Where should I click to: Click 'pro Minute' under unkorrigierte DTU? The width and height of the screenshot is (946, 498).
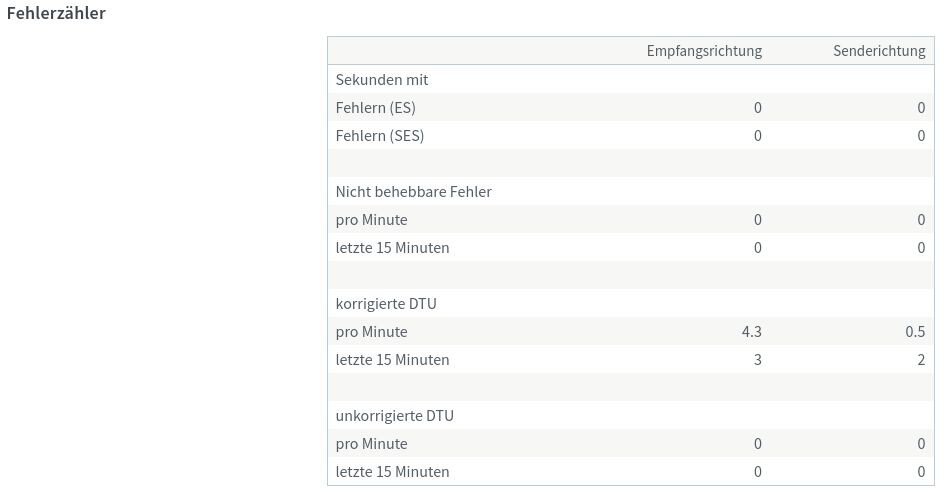pos(372,443)
